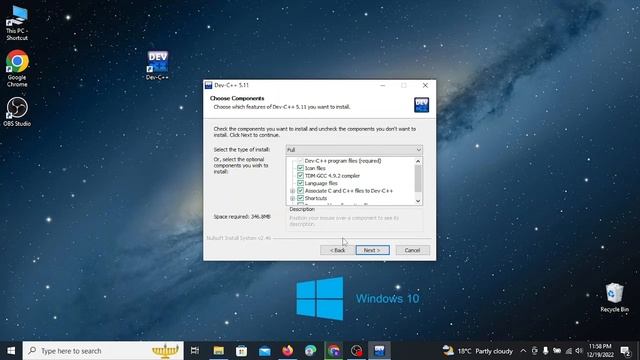This screenshot has height=360, width=640.
Task: Click the volume icon in system tray
Action: [x=579, y=351]
